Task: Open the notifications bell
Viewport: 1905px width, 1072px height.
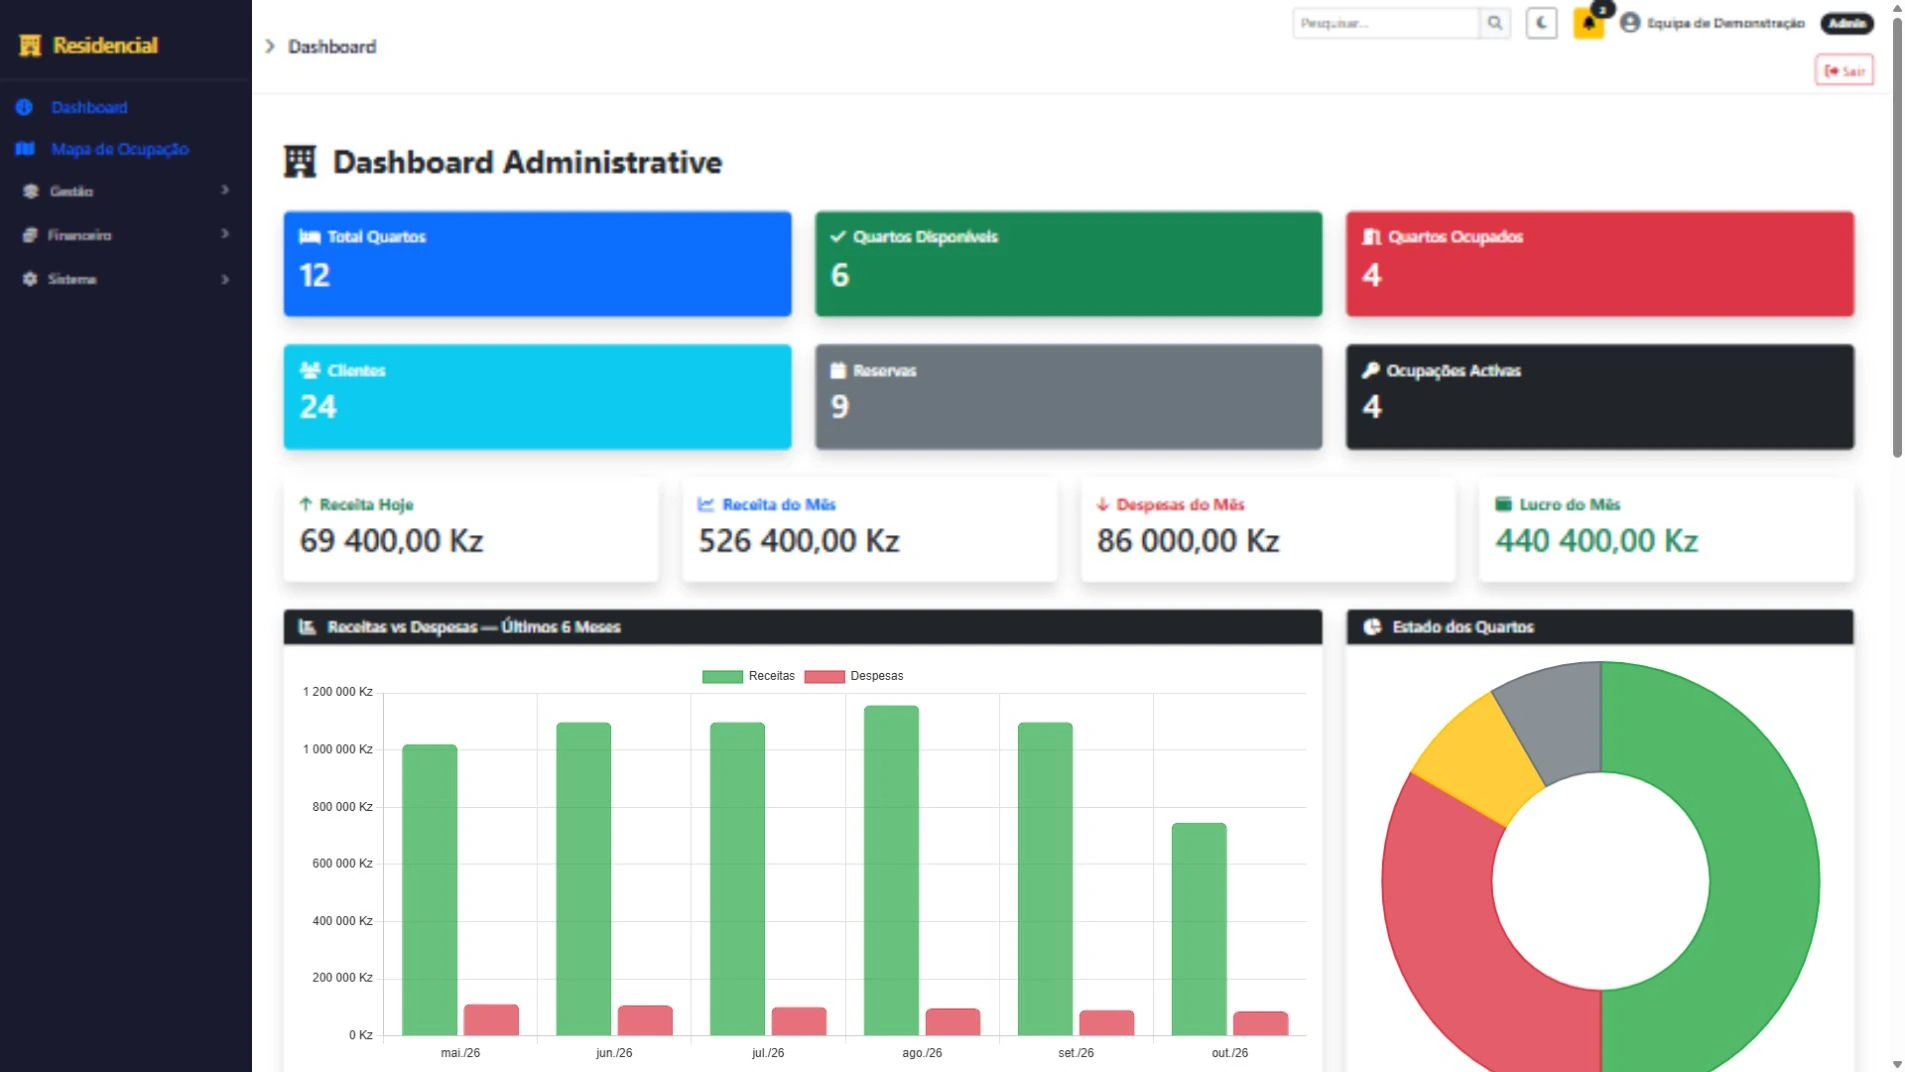Action: click(x=1588, y=23)
